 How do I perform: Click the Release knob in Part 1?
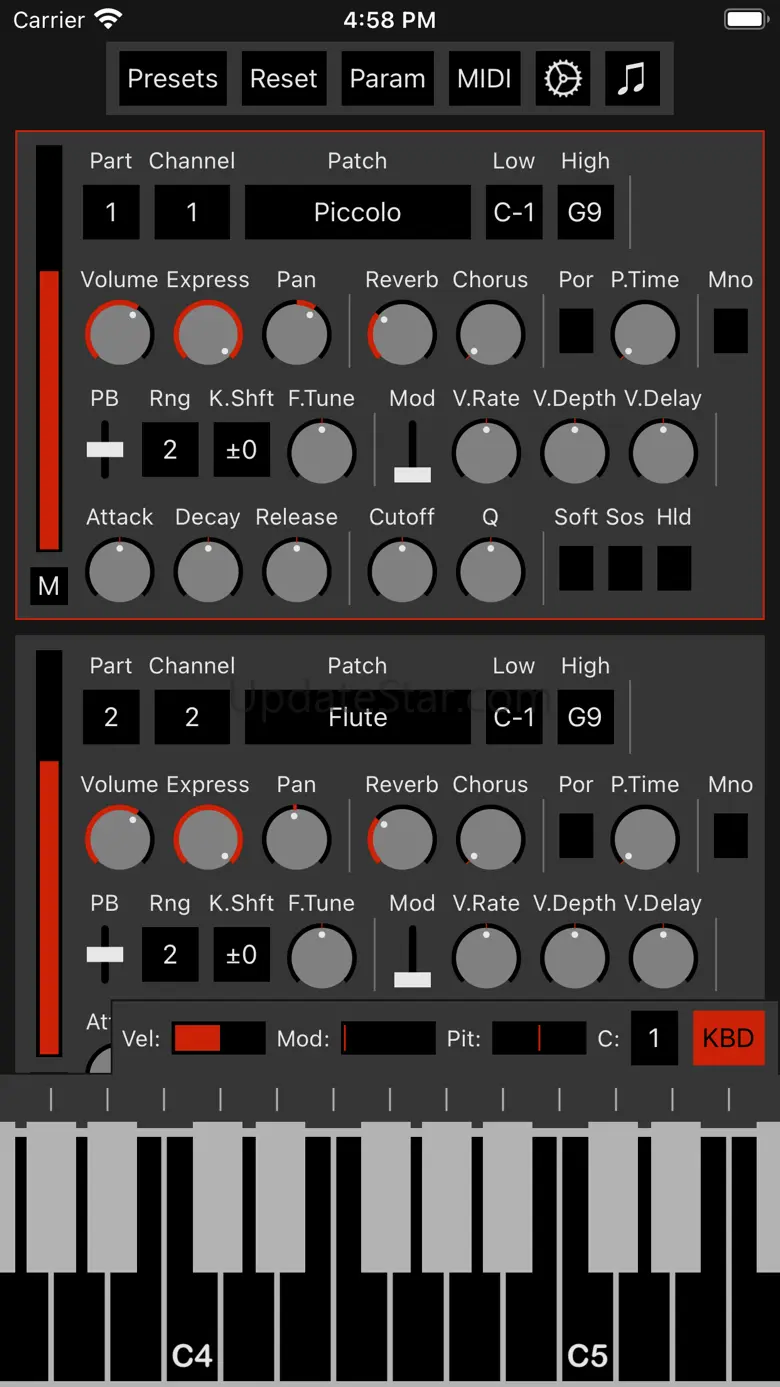[296, 571]
